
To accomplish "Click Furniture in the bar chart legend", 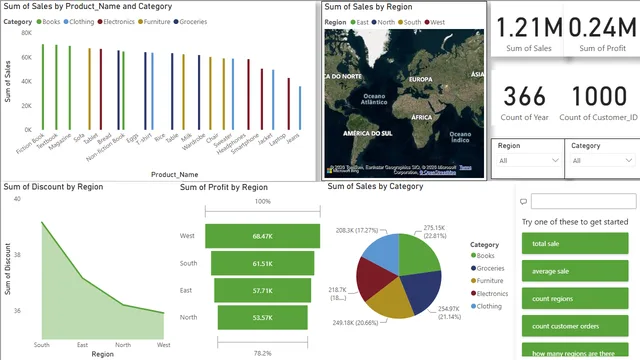I will click(154, 22).
